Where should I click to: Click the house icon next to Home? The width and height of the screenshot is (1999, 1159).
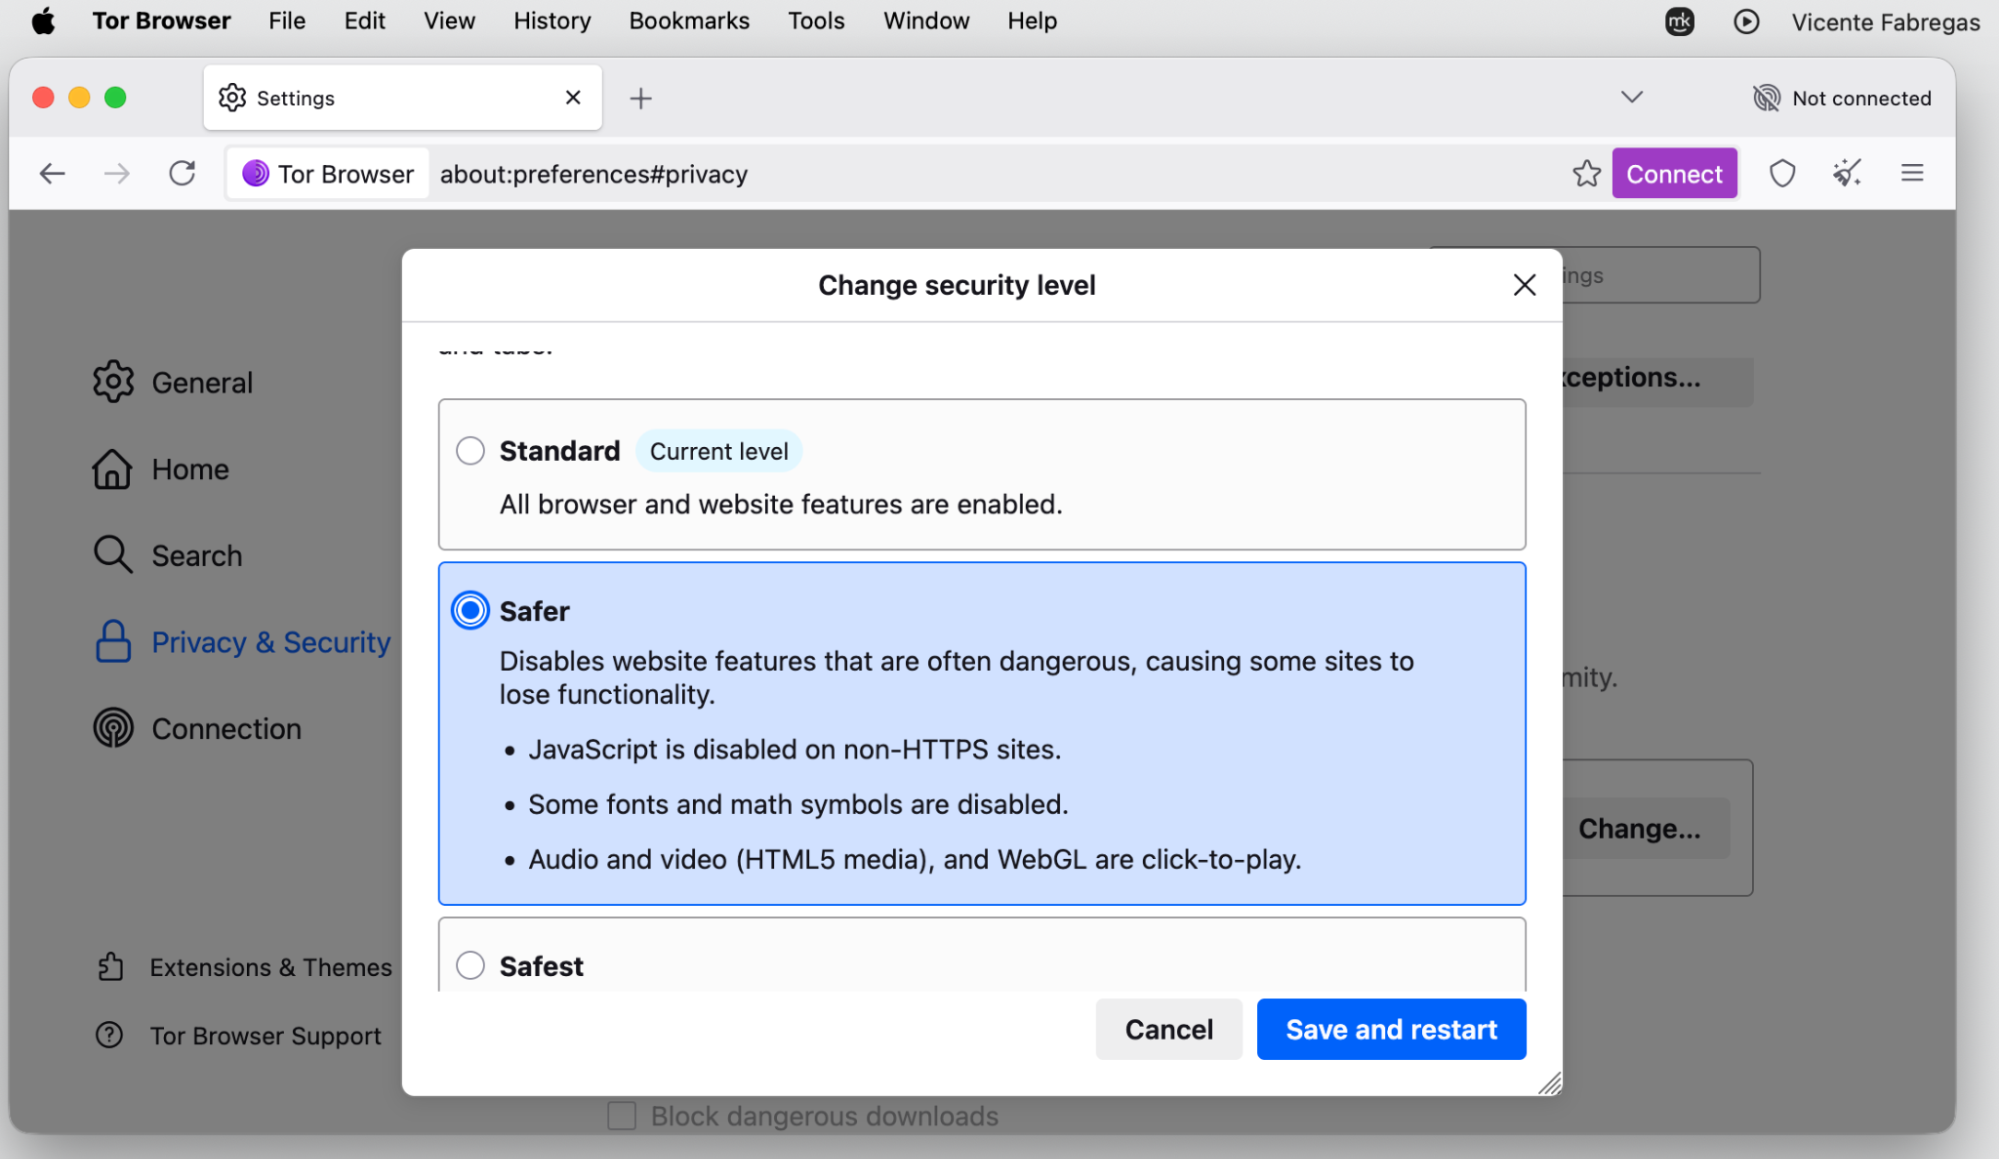coord(112,469)
